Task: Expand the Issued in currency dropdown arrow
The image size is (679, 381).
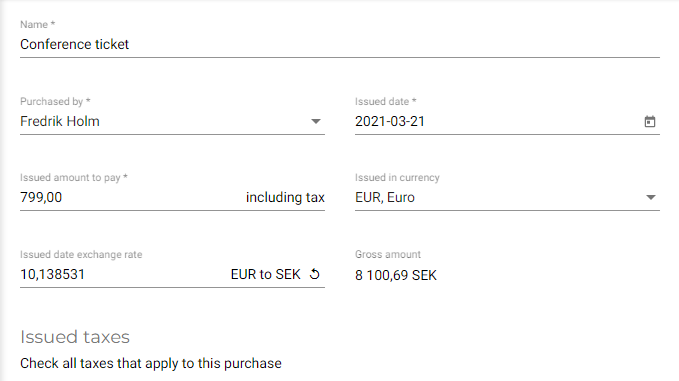Action: [650, 197]
